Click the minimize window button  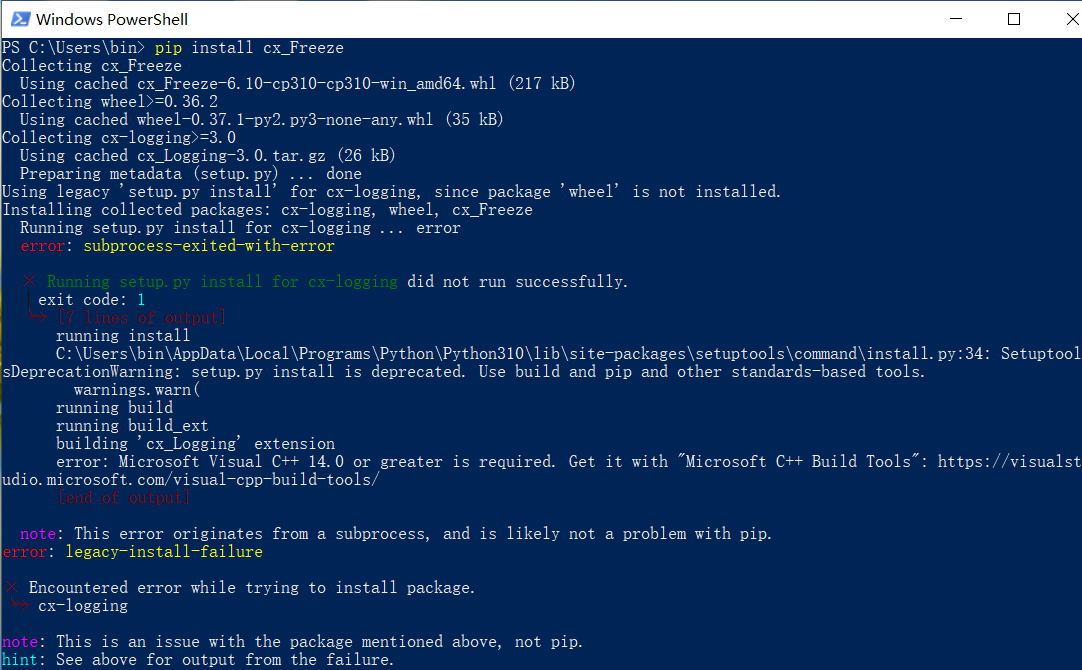(956, 19)
